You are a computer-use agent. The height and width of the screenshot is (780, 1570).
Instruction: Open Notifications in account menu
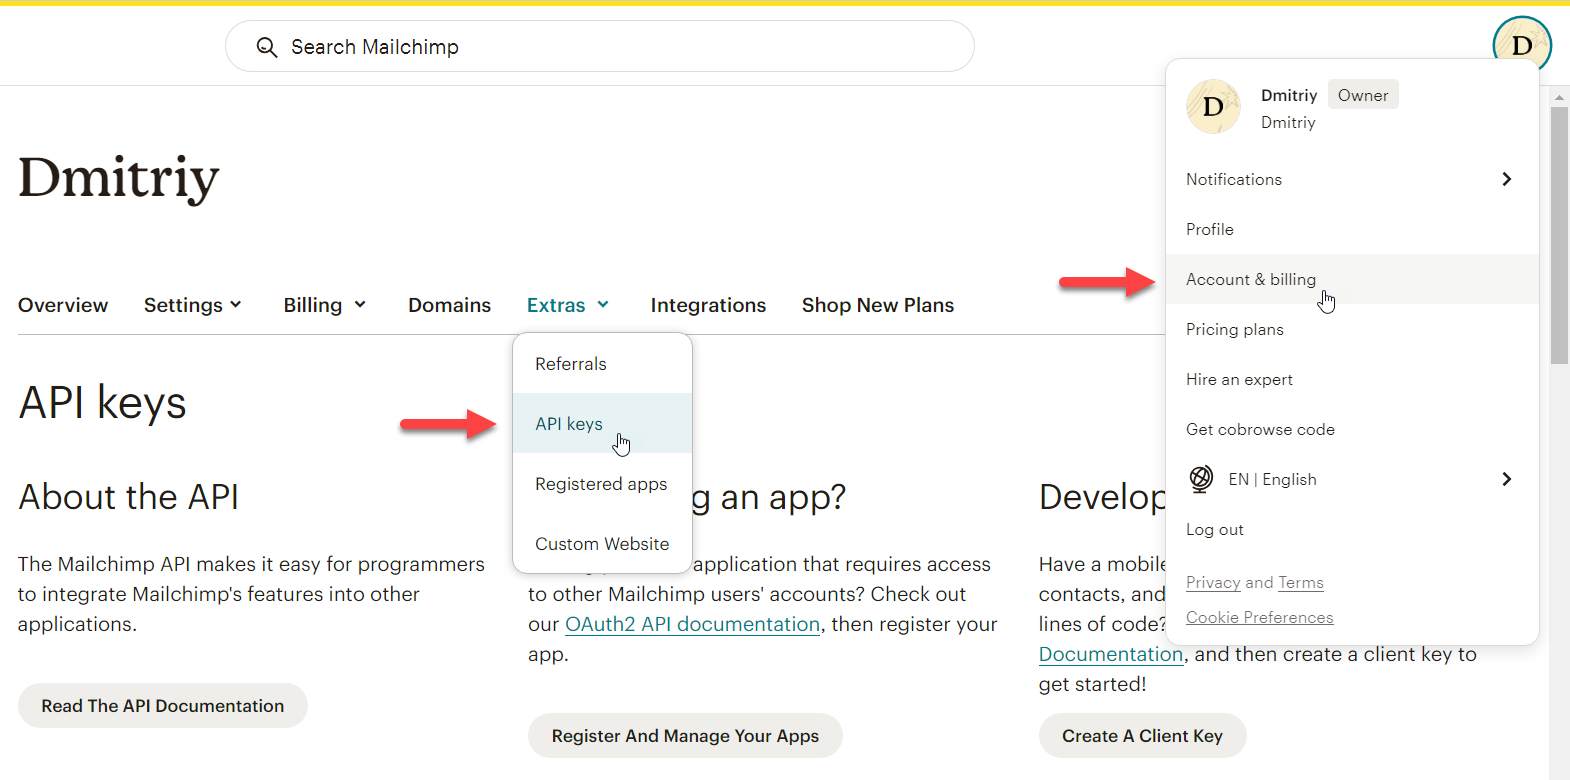click(x=1352, y=179)
